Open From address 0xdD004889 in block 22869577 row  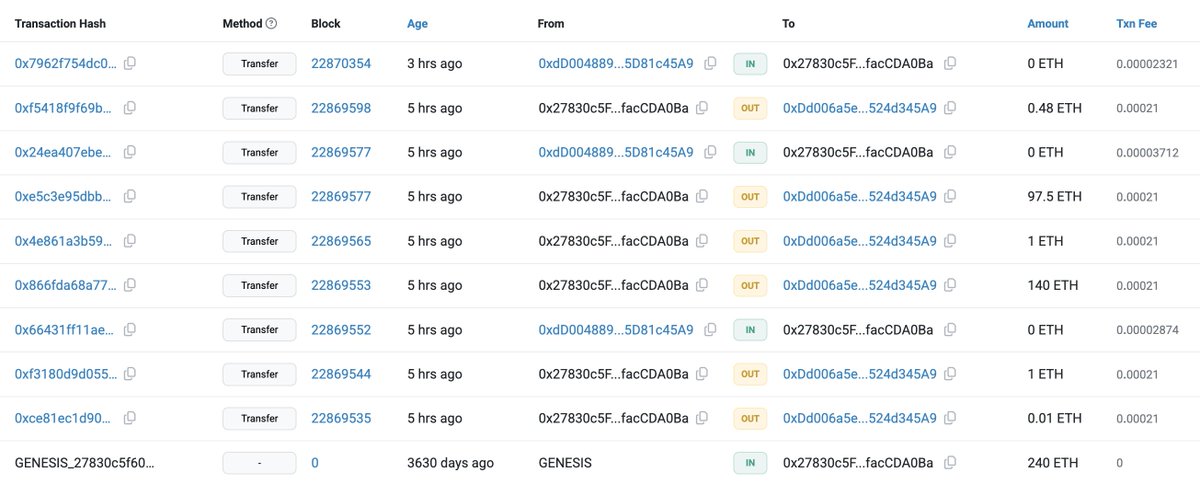pos(616,152)
